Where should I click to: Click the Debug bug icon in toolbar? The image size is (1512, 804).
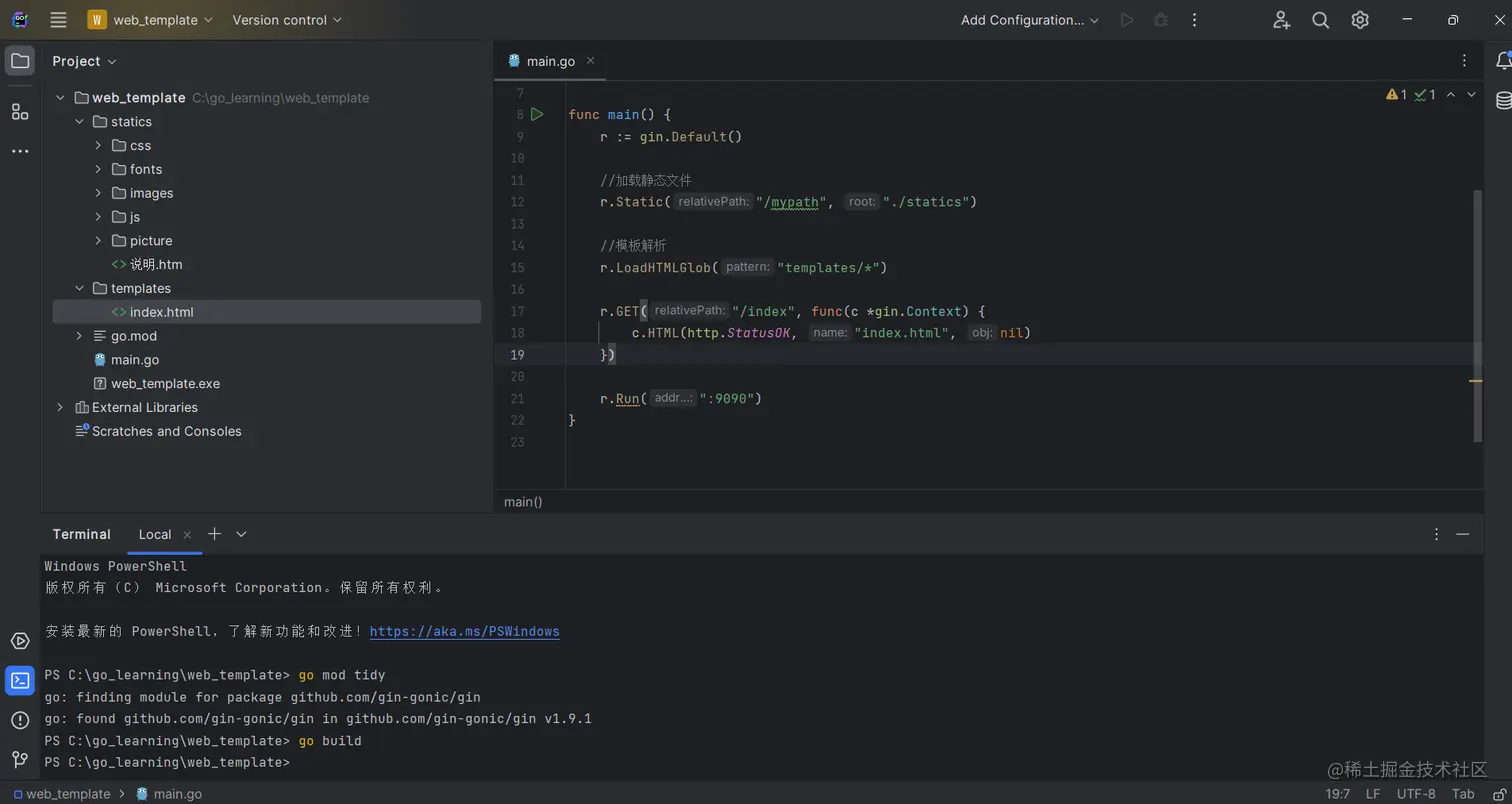tap(1161, 20)
